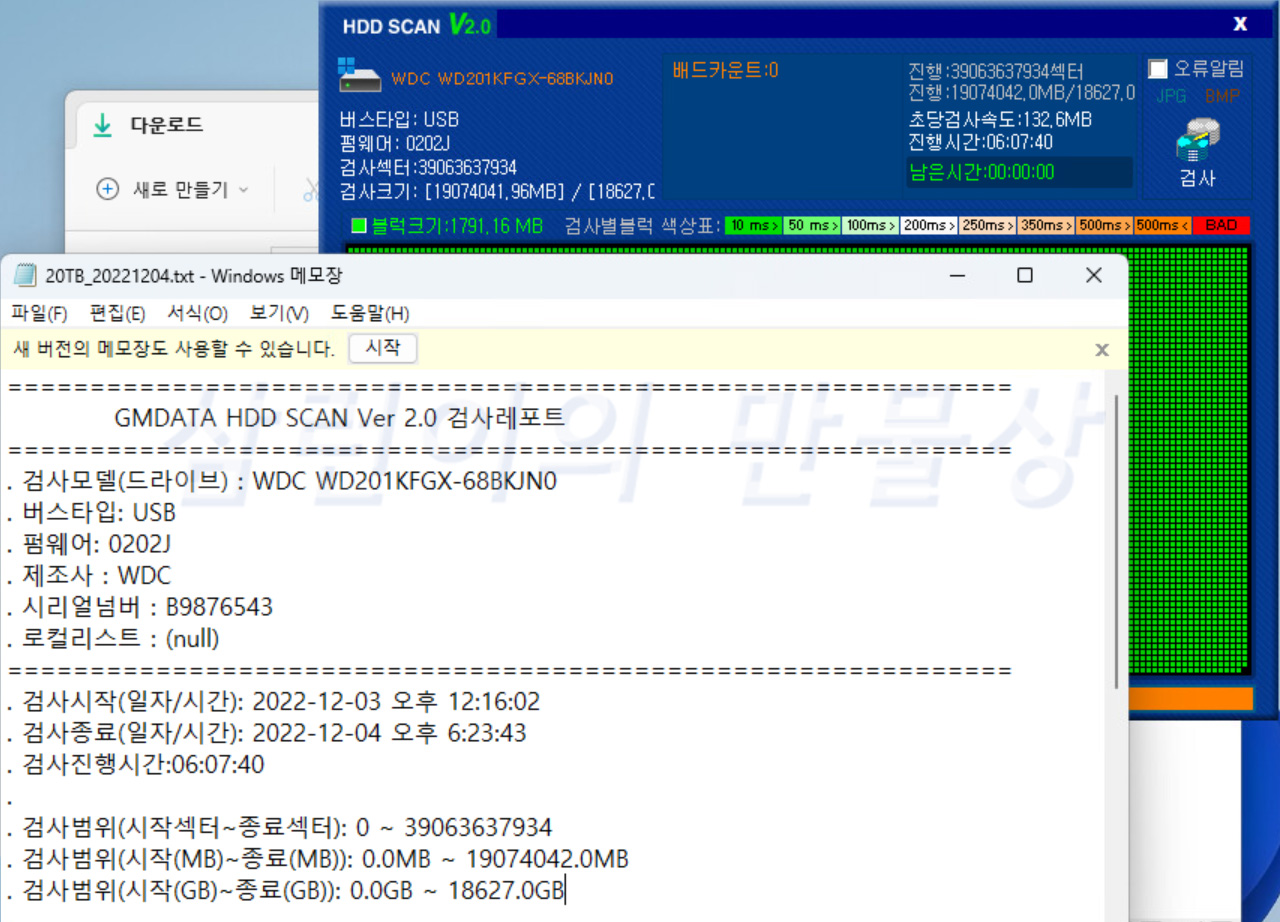Screen dimensions: 1280x922
Task: Click the orange progress bar in HDD SCAN
Action: coord(1189,698)
